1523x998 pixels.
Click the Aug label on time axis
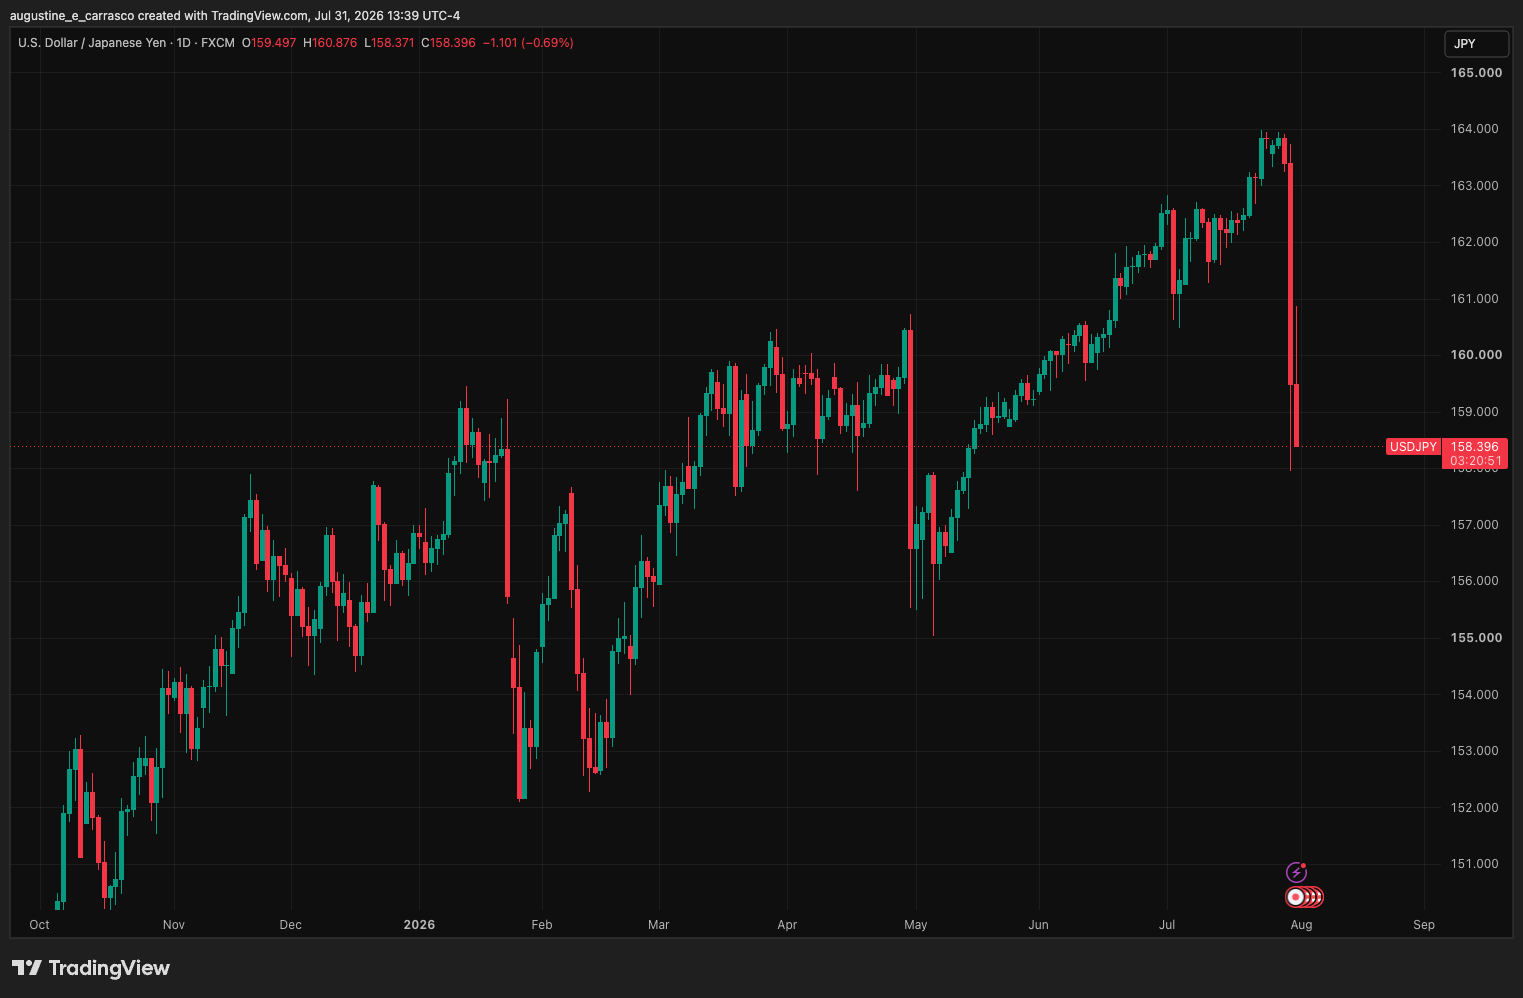point(1301,925)
